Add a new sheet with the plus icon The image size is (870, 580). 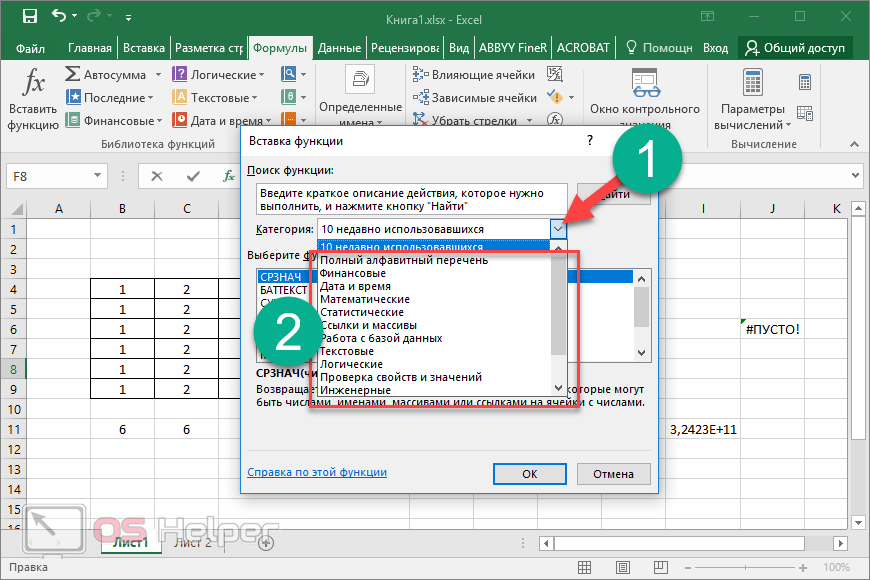point(266,543)
